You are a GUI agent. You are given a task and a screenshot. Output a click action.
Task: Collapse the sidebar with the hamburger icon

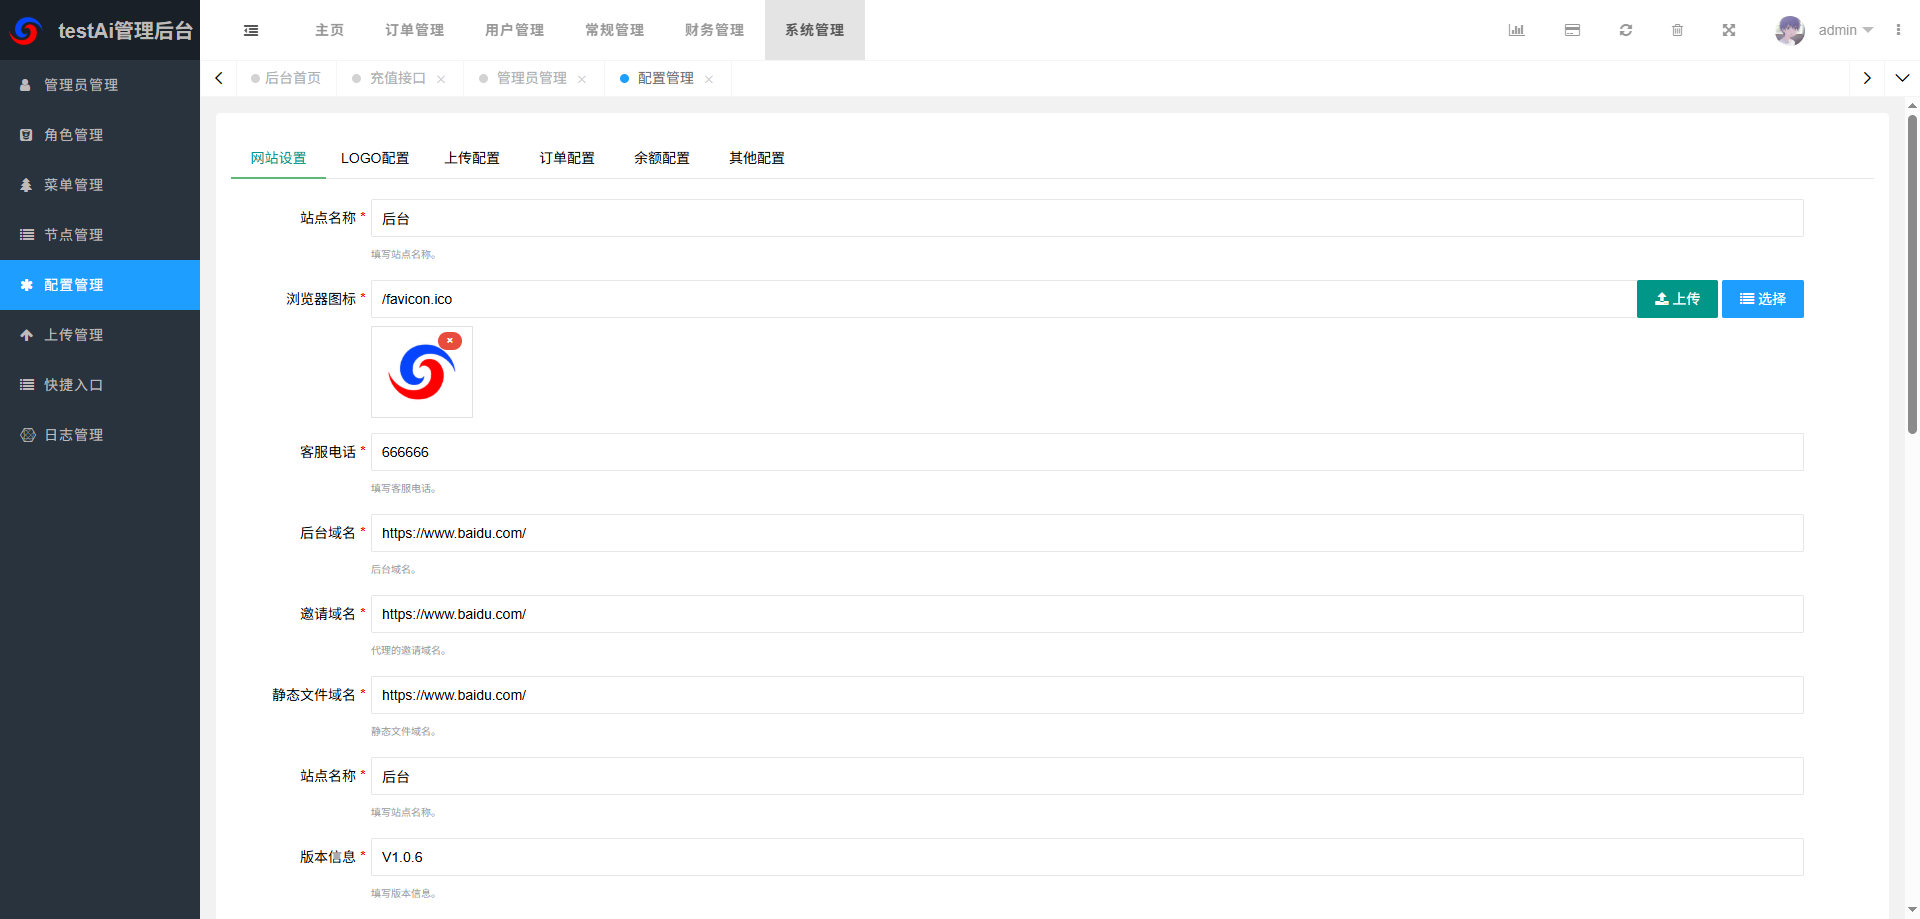click(x=250, y=30)
